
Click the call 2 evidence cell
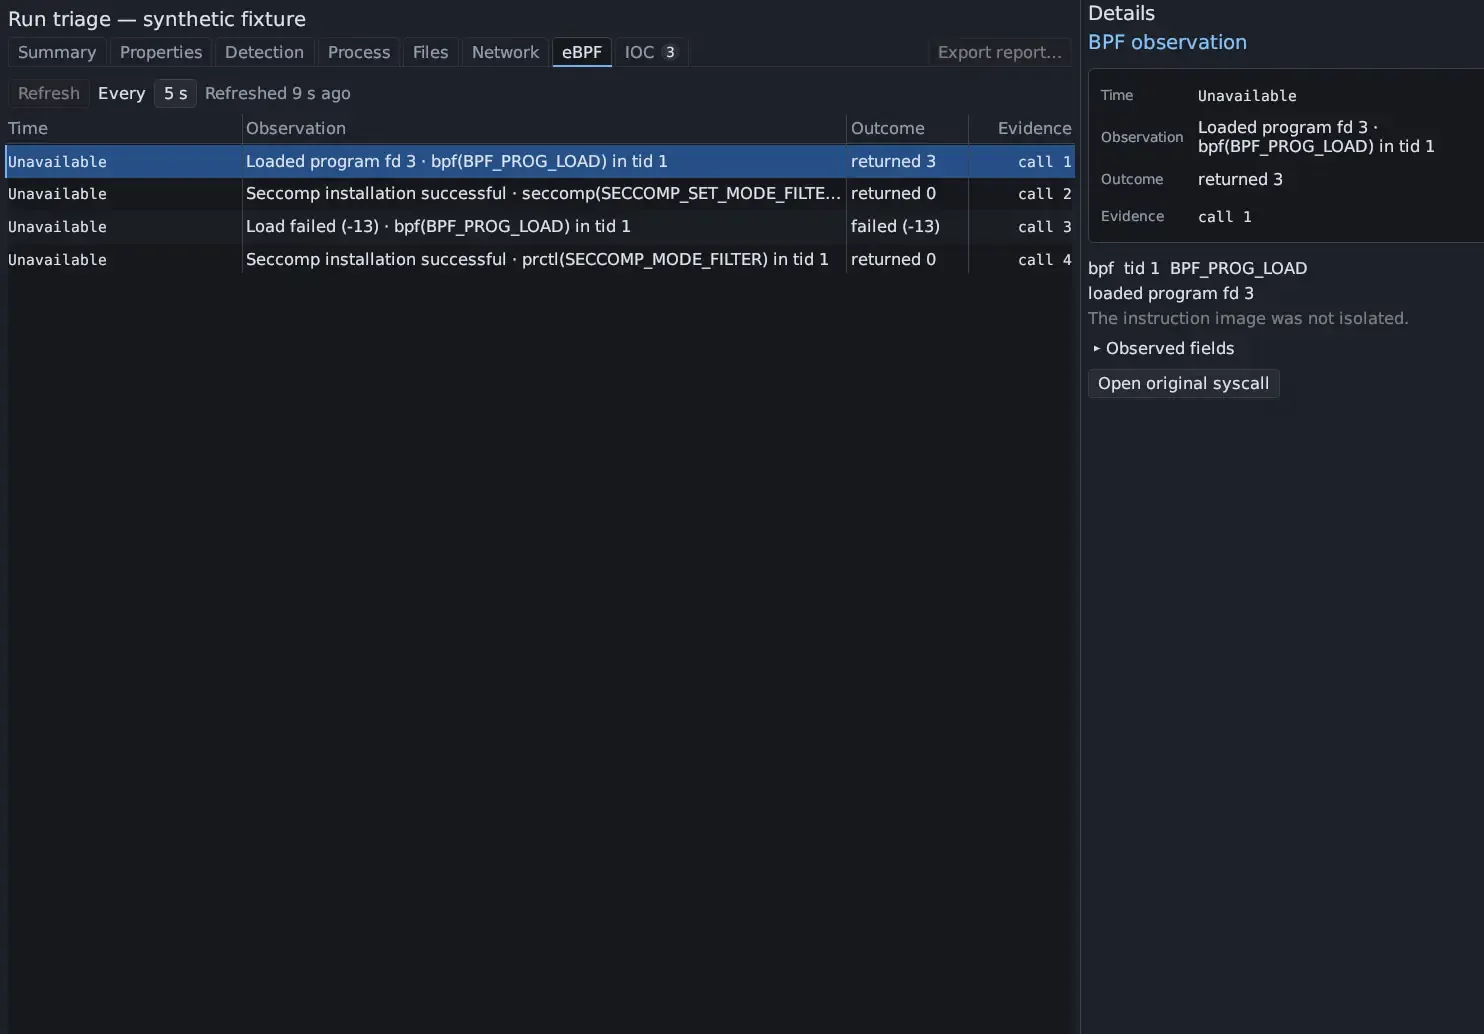pos(1044,194)
